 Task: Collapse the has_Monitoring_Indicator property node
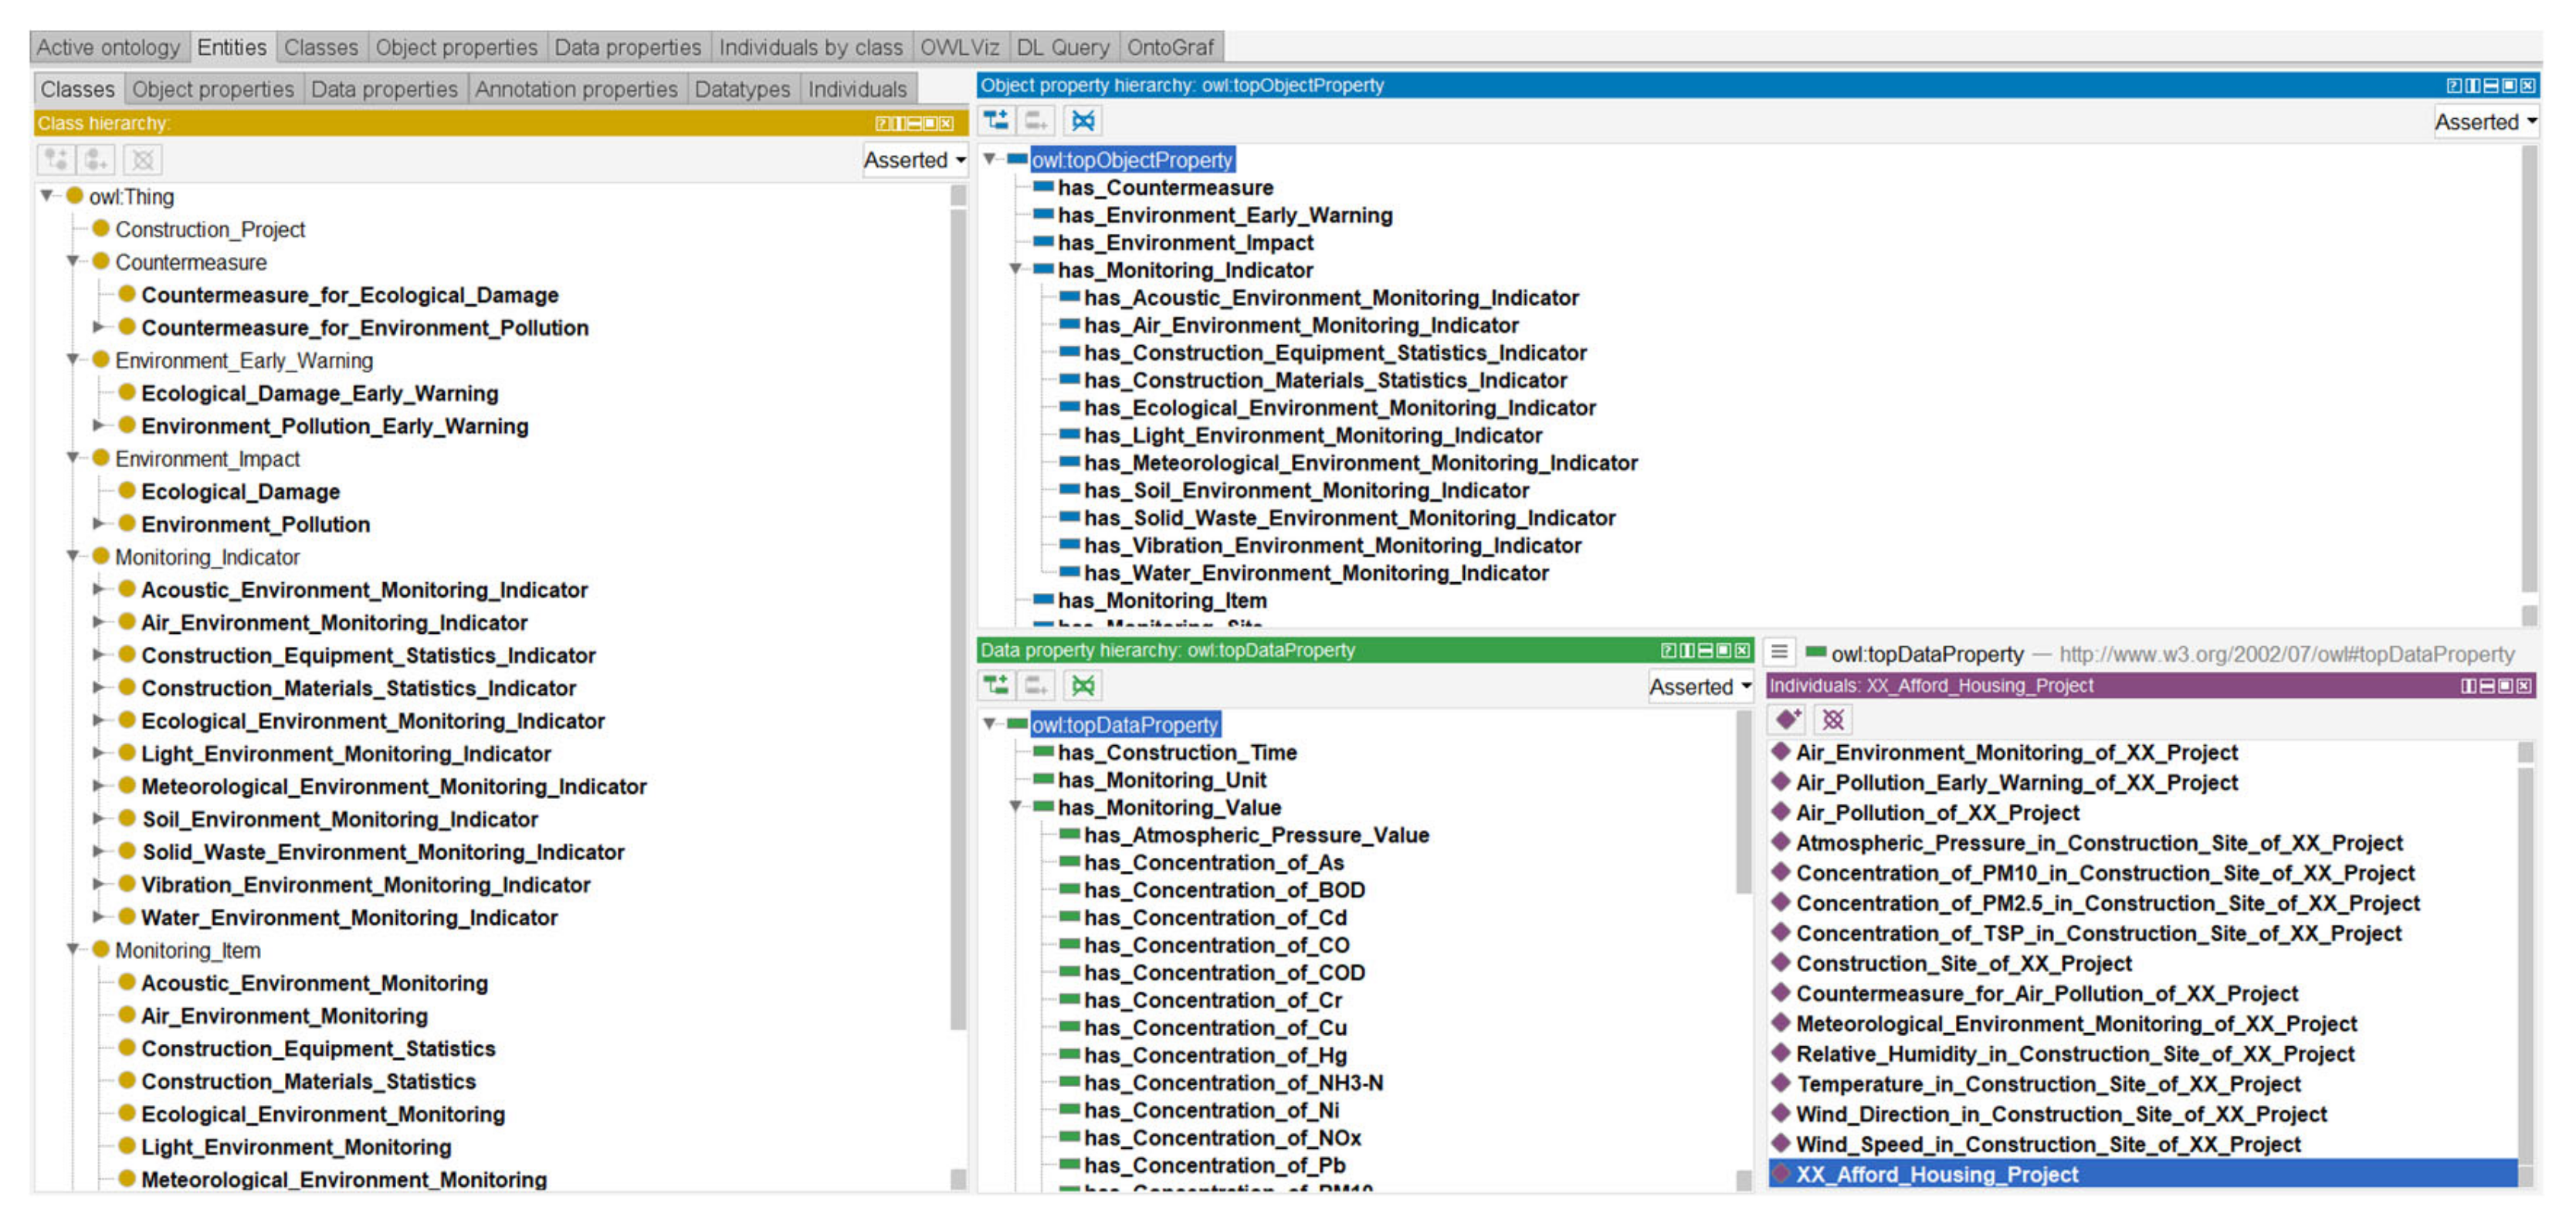[1015, 269]
